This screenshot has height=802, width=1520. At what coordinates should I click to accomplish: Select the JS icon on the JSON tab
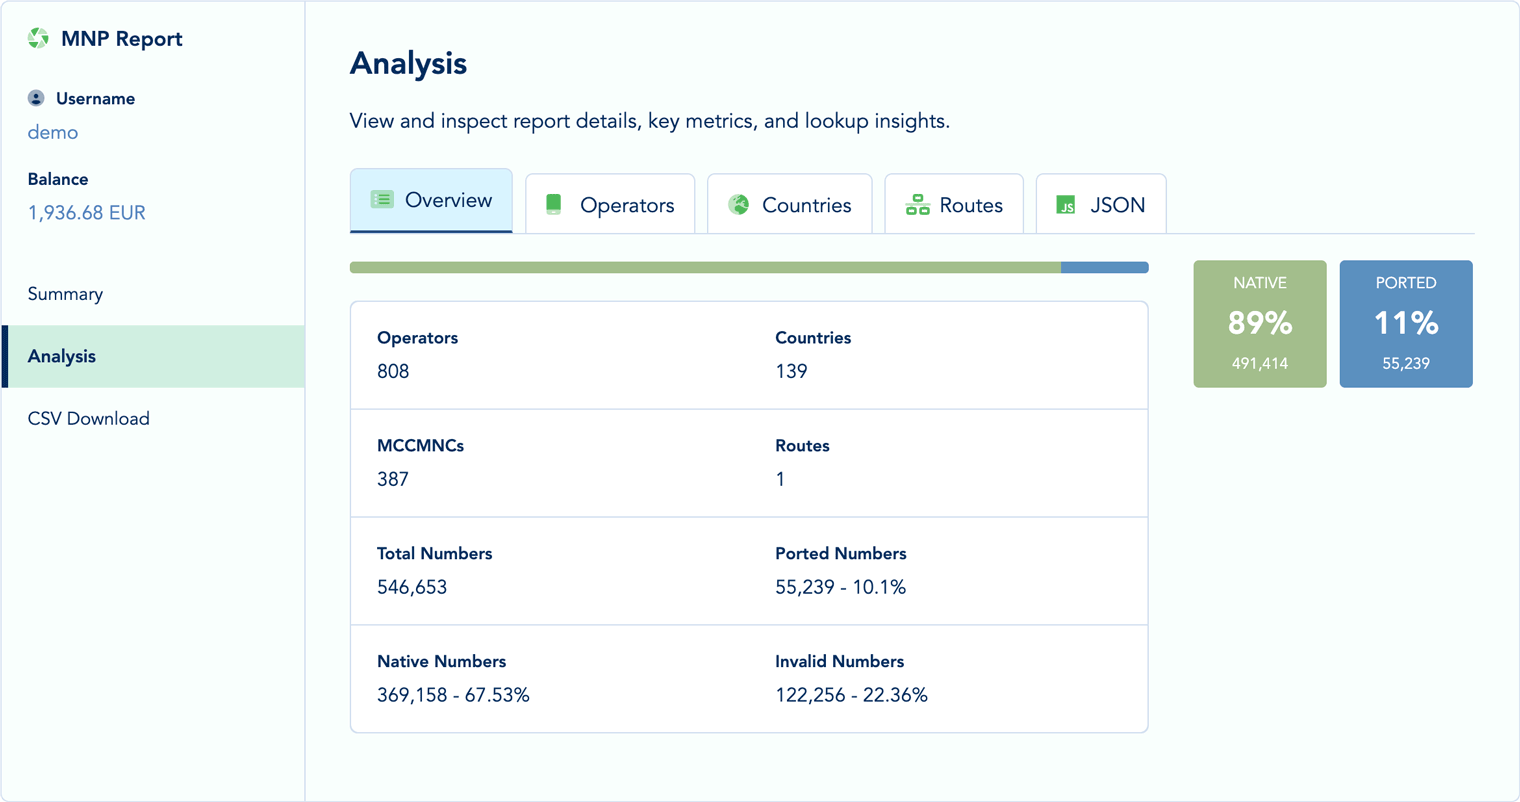[1066, 204]
